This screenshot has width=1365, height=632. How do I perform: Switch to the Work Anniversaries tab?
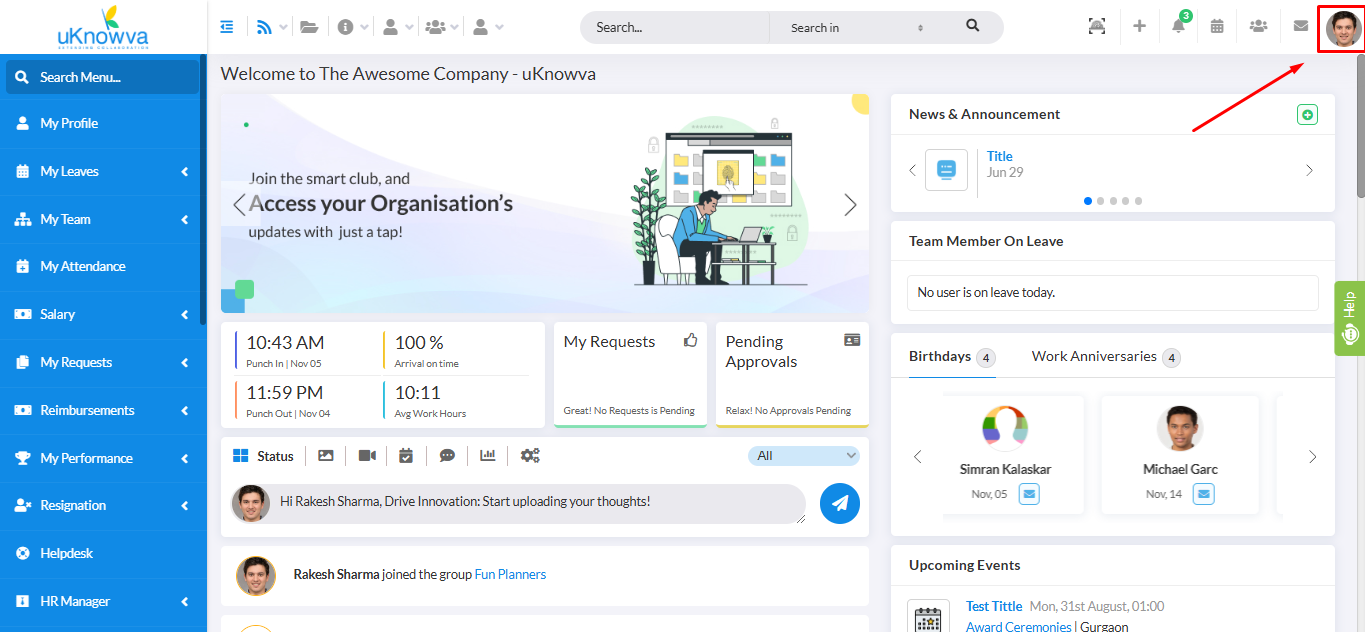coord(1106,357)
